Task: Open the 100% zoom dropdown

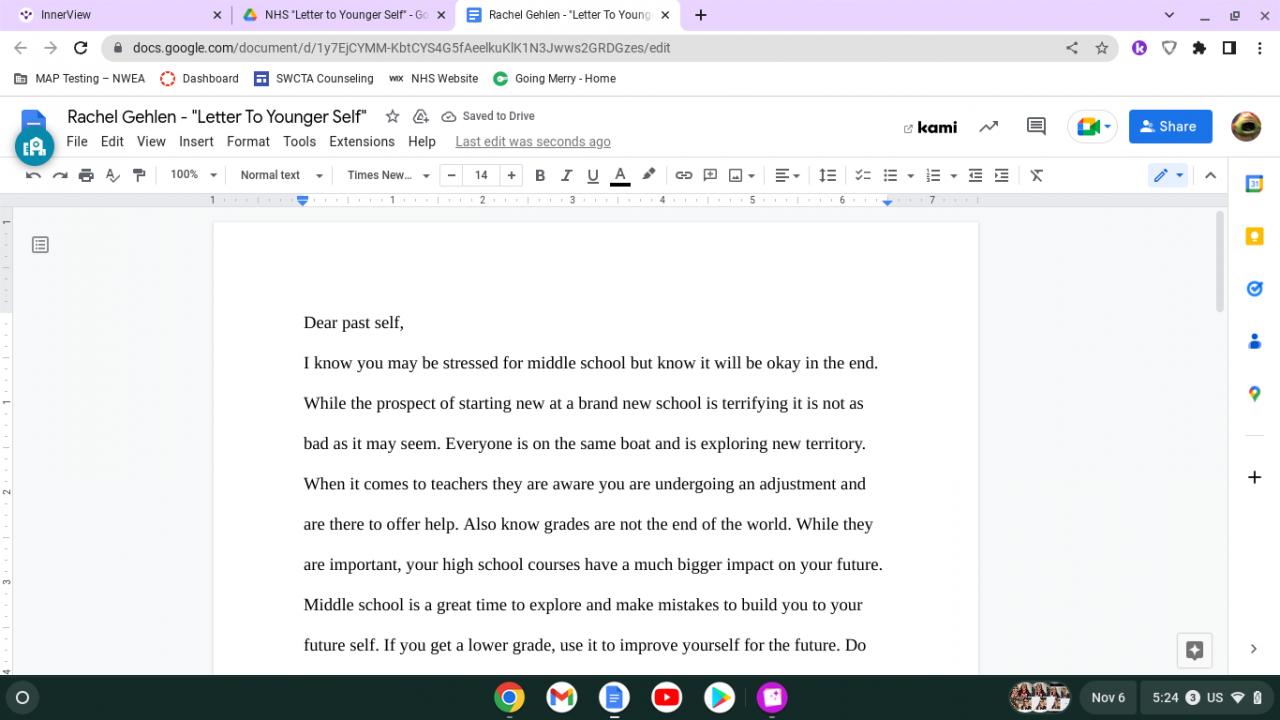Action: point(193,175)
